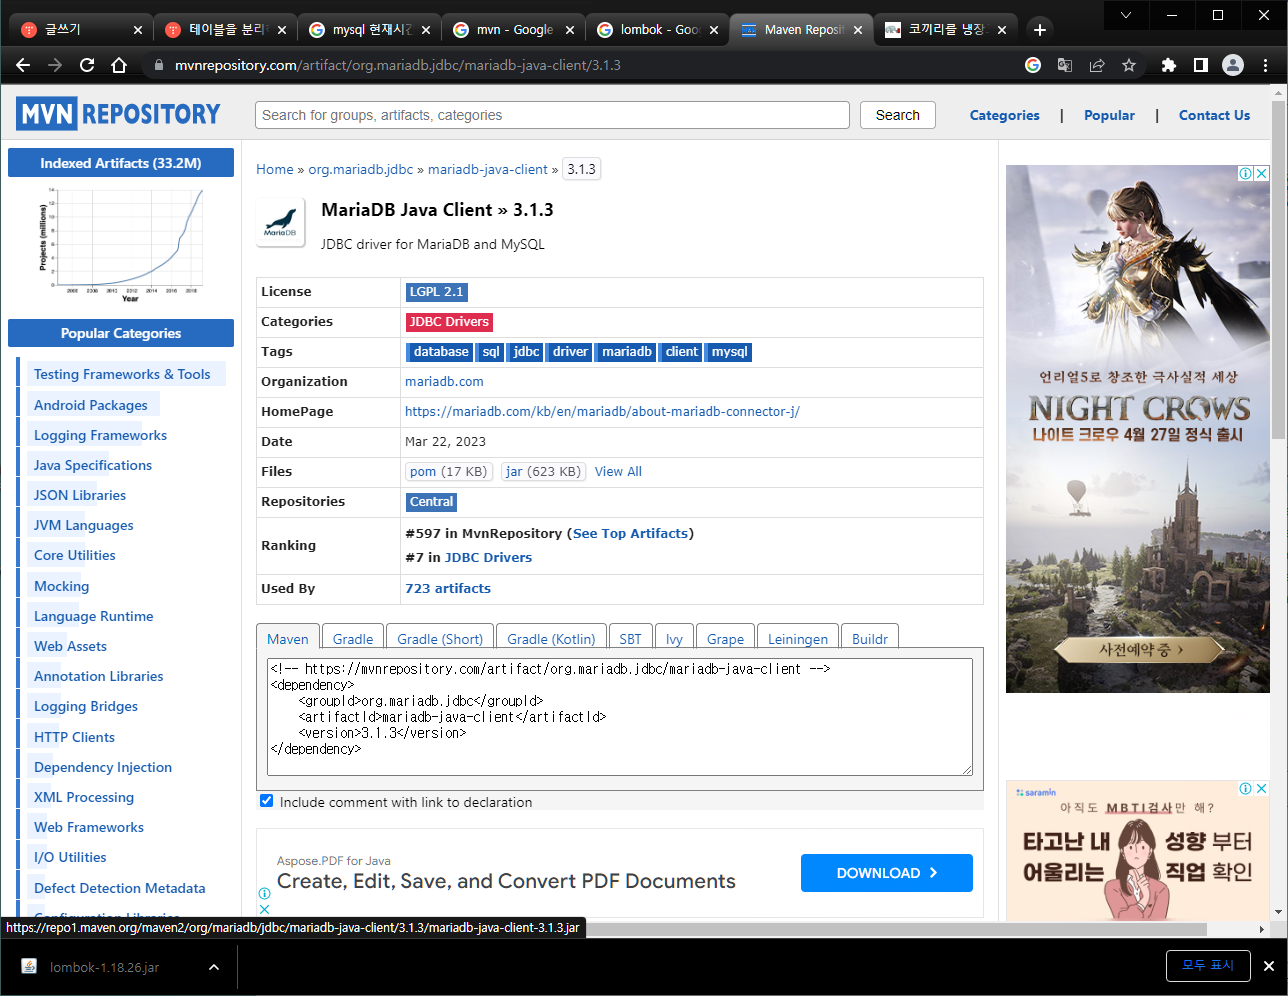Click the vertical page scrollbar thumb
This screenshot has height=996, width=1288.
1278,270
